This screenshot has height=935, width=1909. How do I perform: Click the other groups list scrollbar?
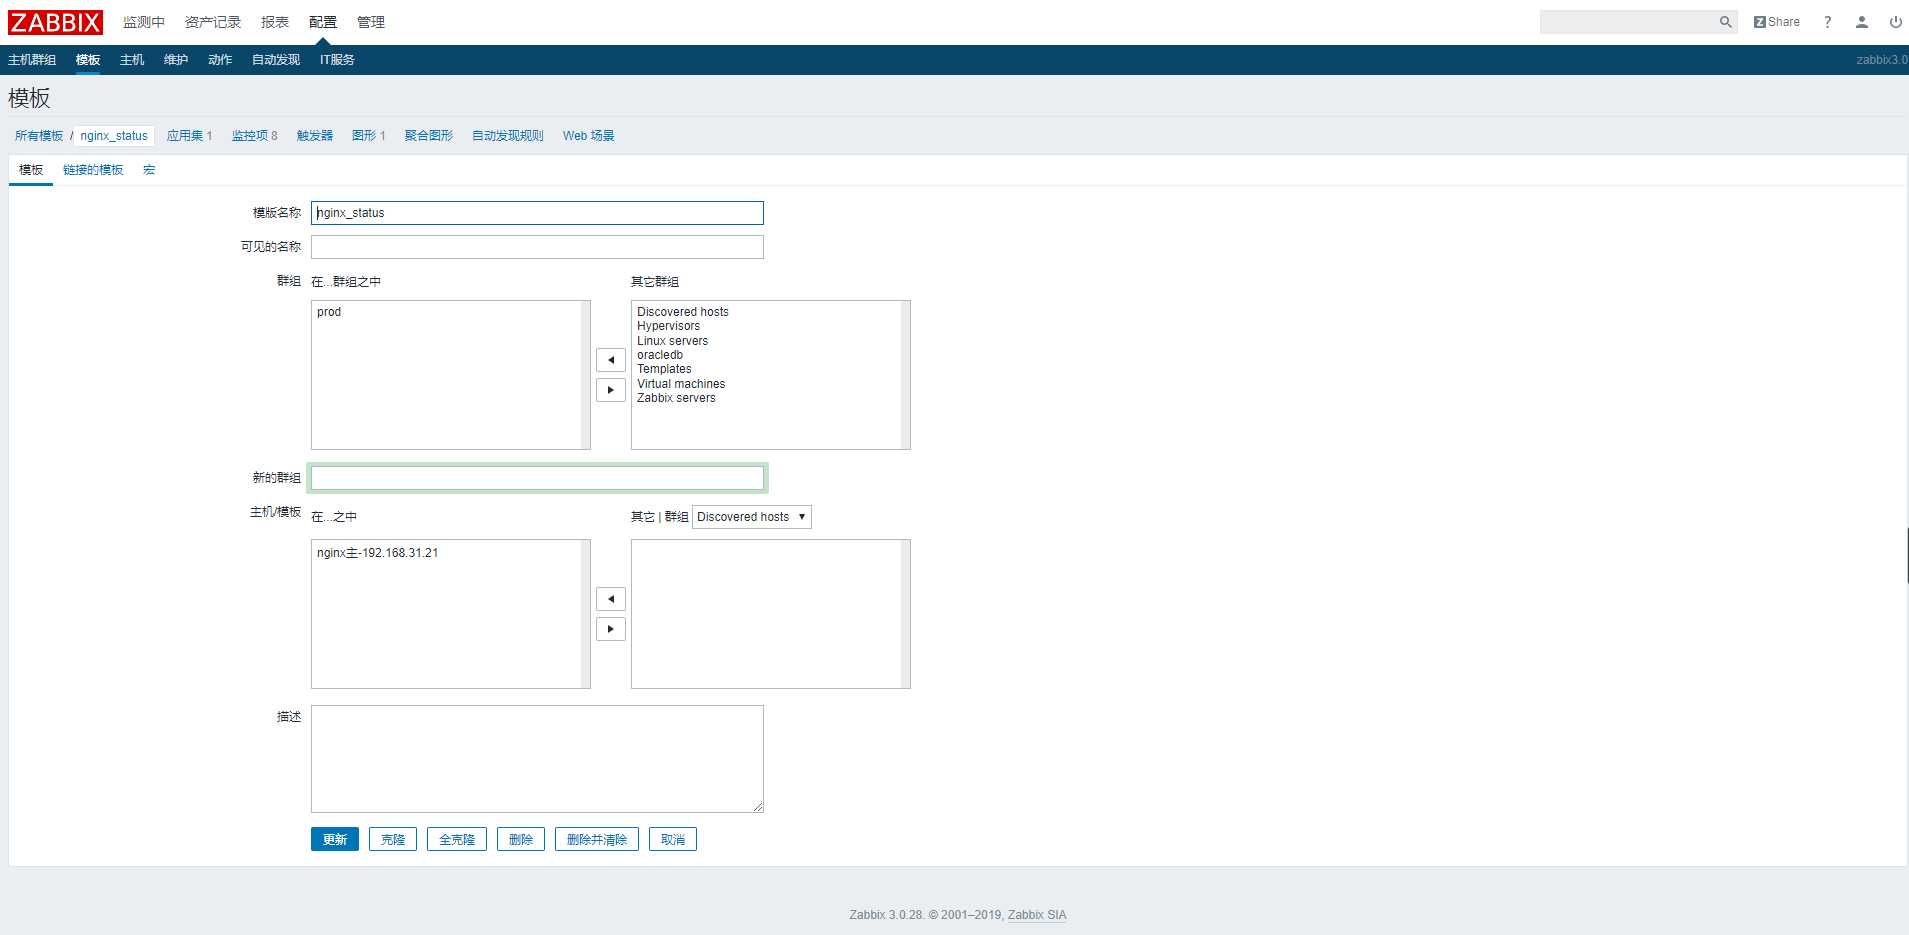click(x=905, y=375)
